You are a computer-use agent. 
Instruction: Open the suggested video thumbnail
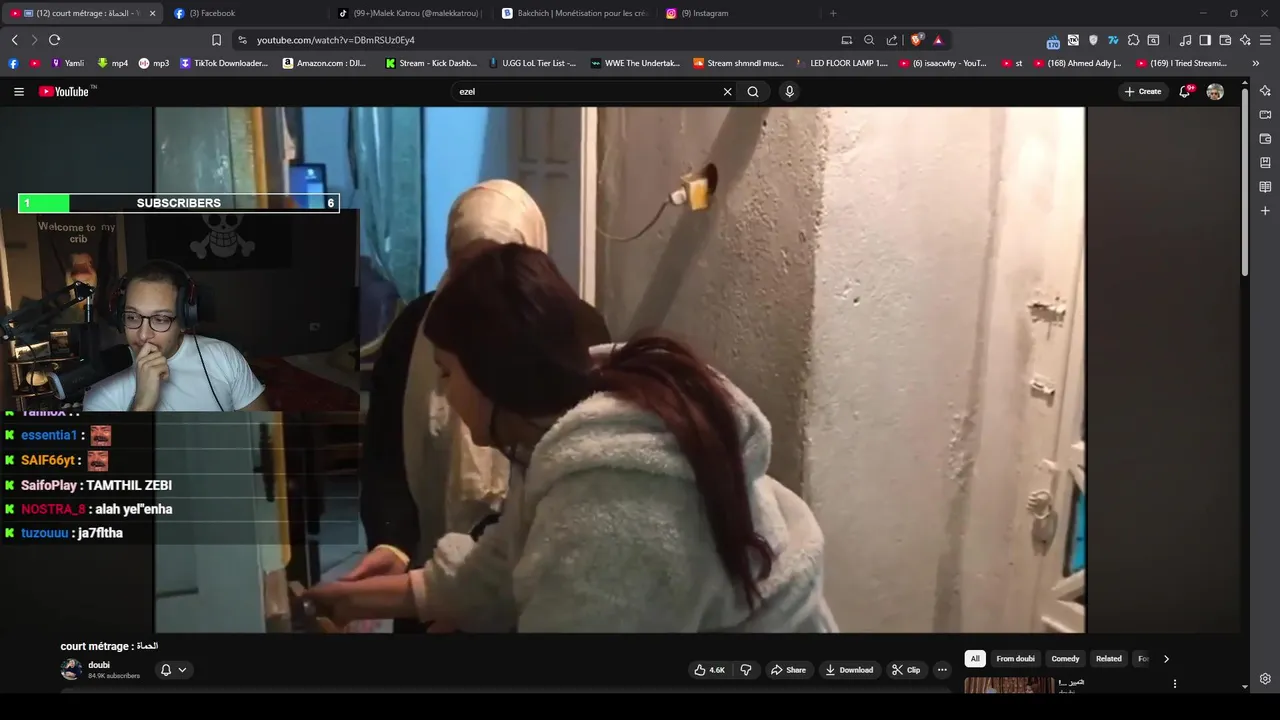point(1009,685)
